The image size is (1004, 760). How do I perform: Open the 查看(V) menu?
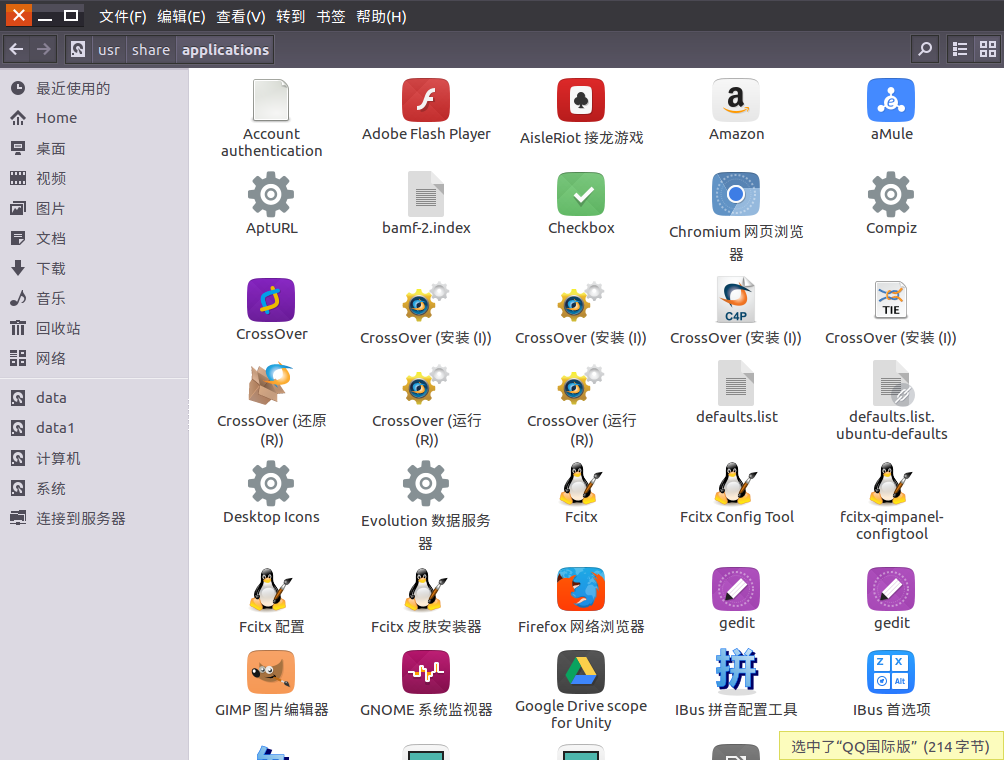[x=241, y=17]
